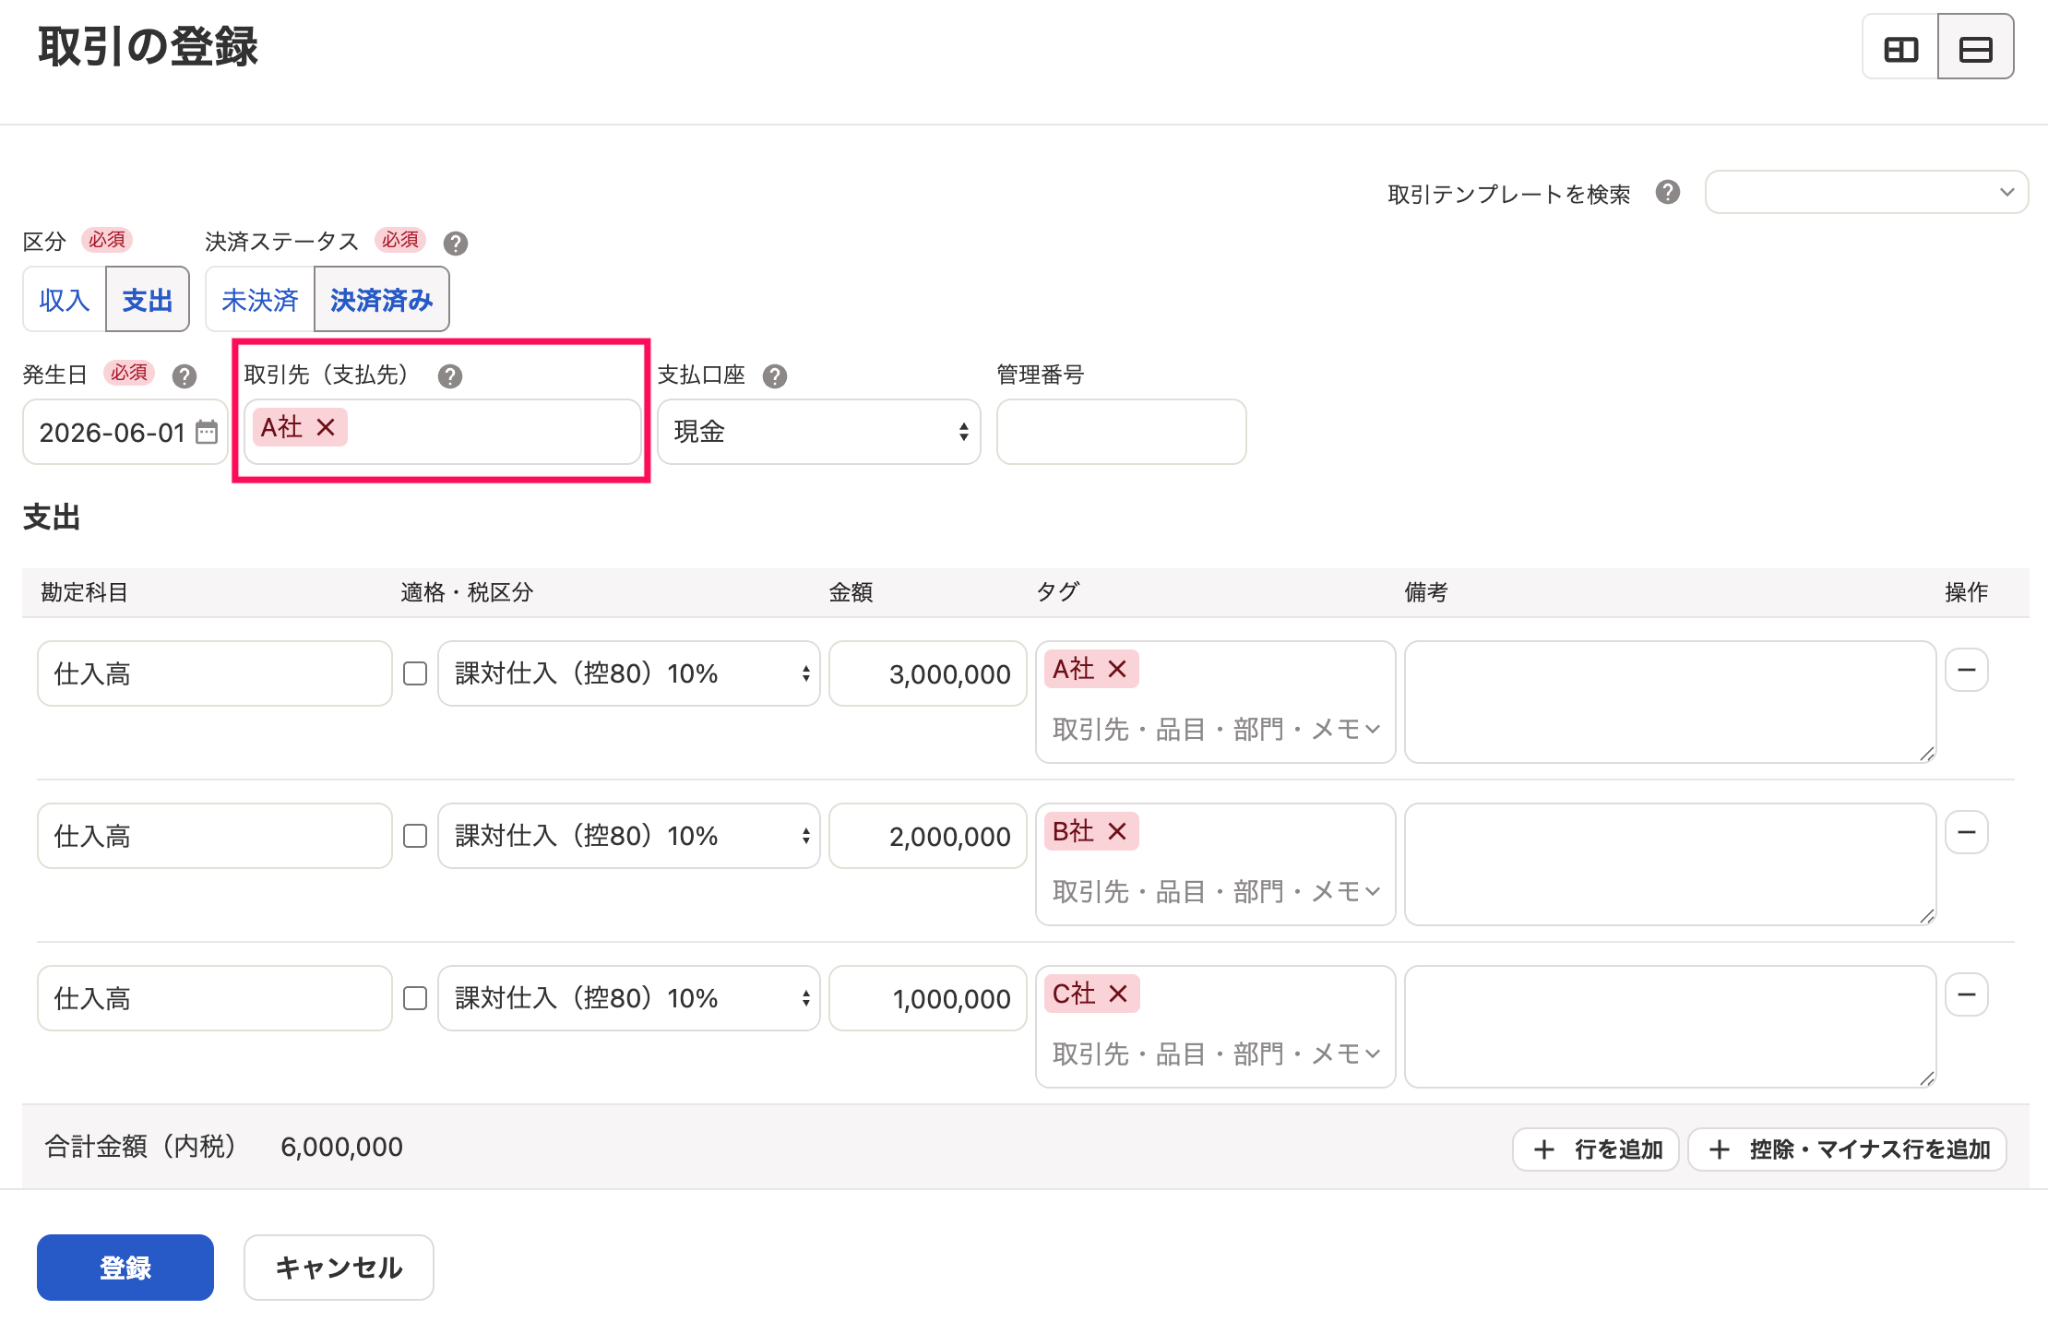Check 適格 checkbox in 1,000,000 row
Image resolution: width=2048 pixels, height=1317 pixels.
[x=415, y=998]
